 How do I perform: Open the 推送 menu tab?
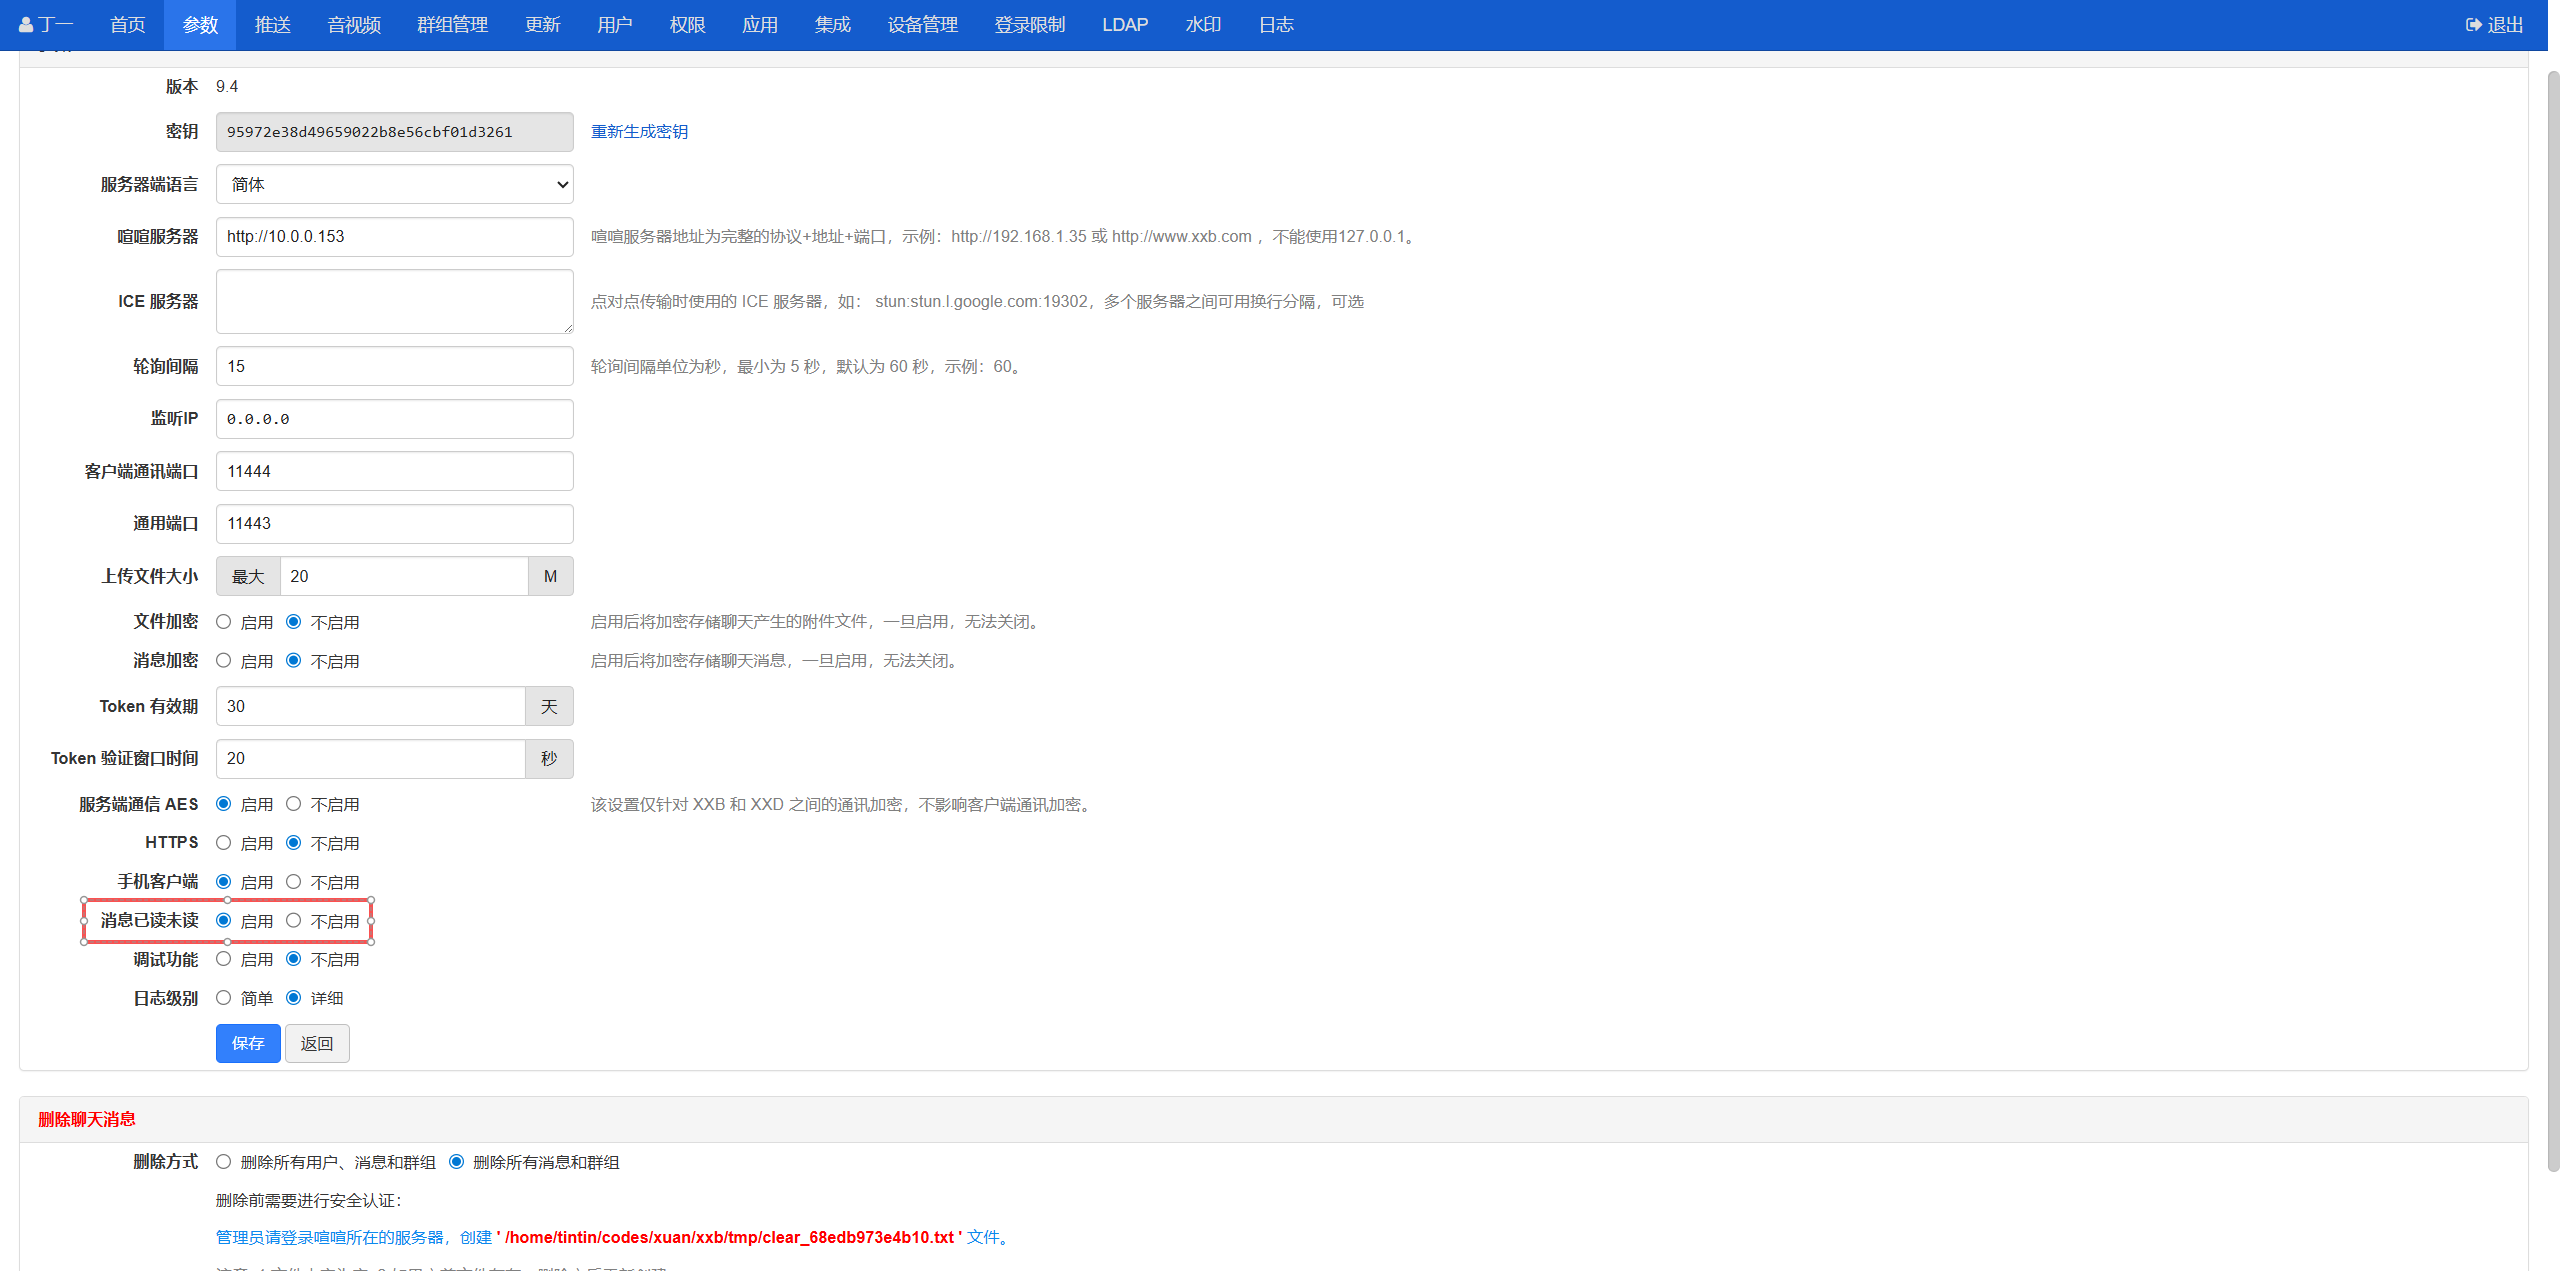pos(272,25)
